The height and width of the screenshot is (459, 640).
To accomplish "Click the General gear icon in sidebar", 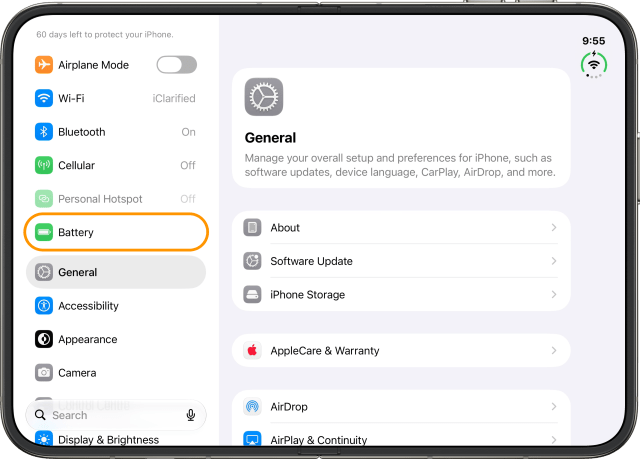I will [44, 272].
